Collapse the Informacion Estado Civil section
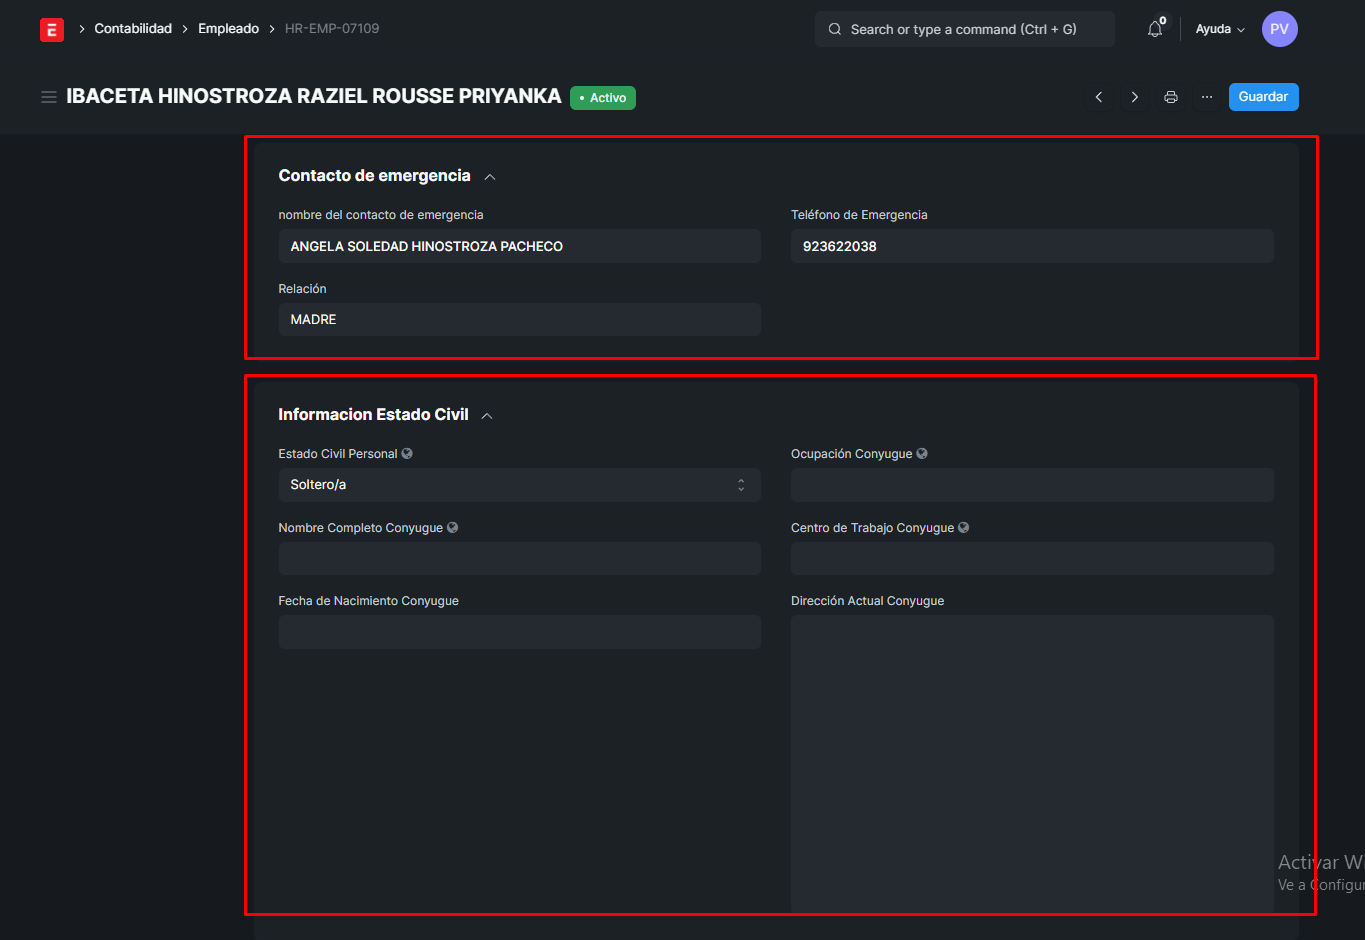Screen dimensions: 1365x940 487,416
